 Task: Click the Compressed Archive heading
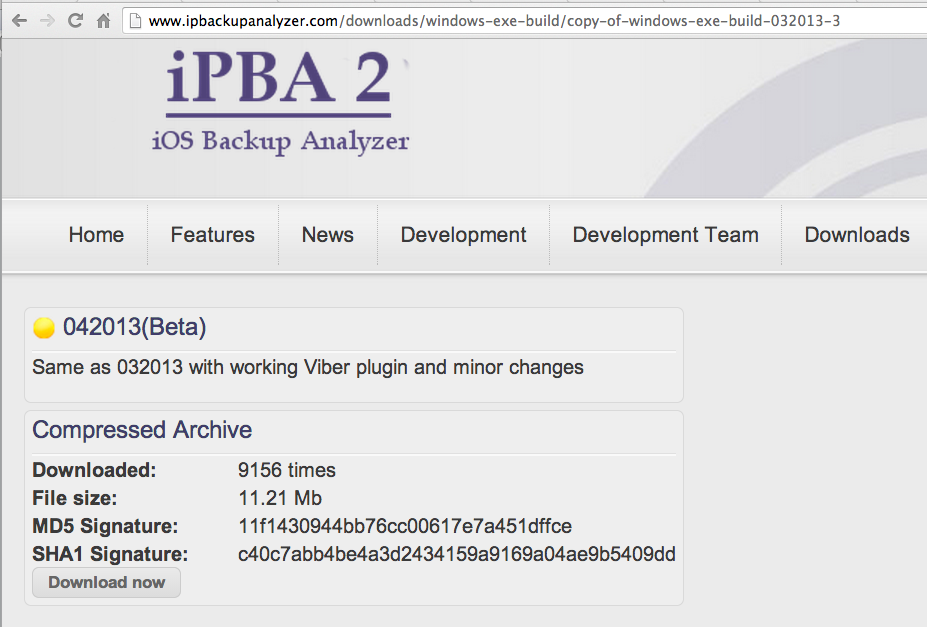pos(142,430)
